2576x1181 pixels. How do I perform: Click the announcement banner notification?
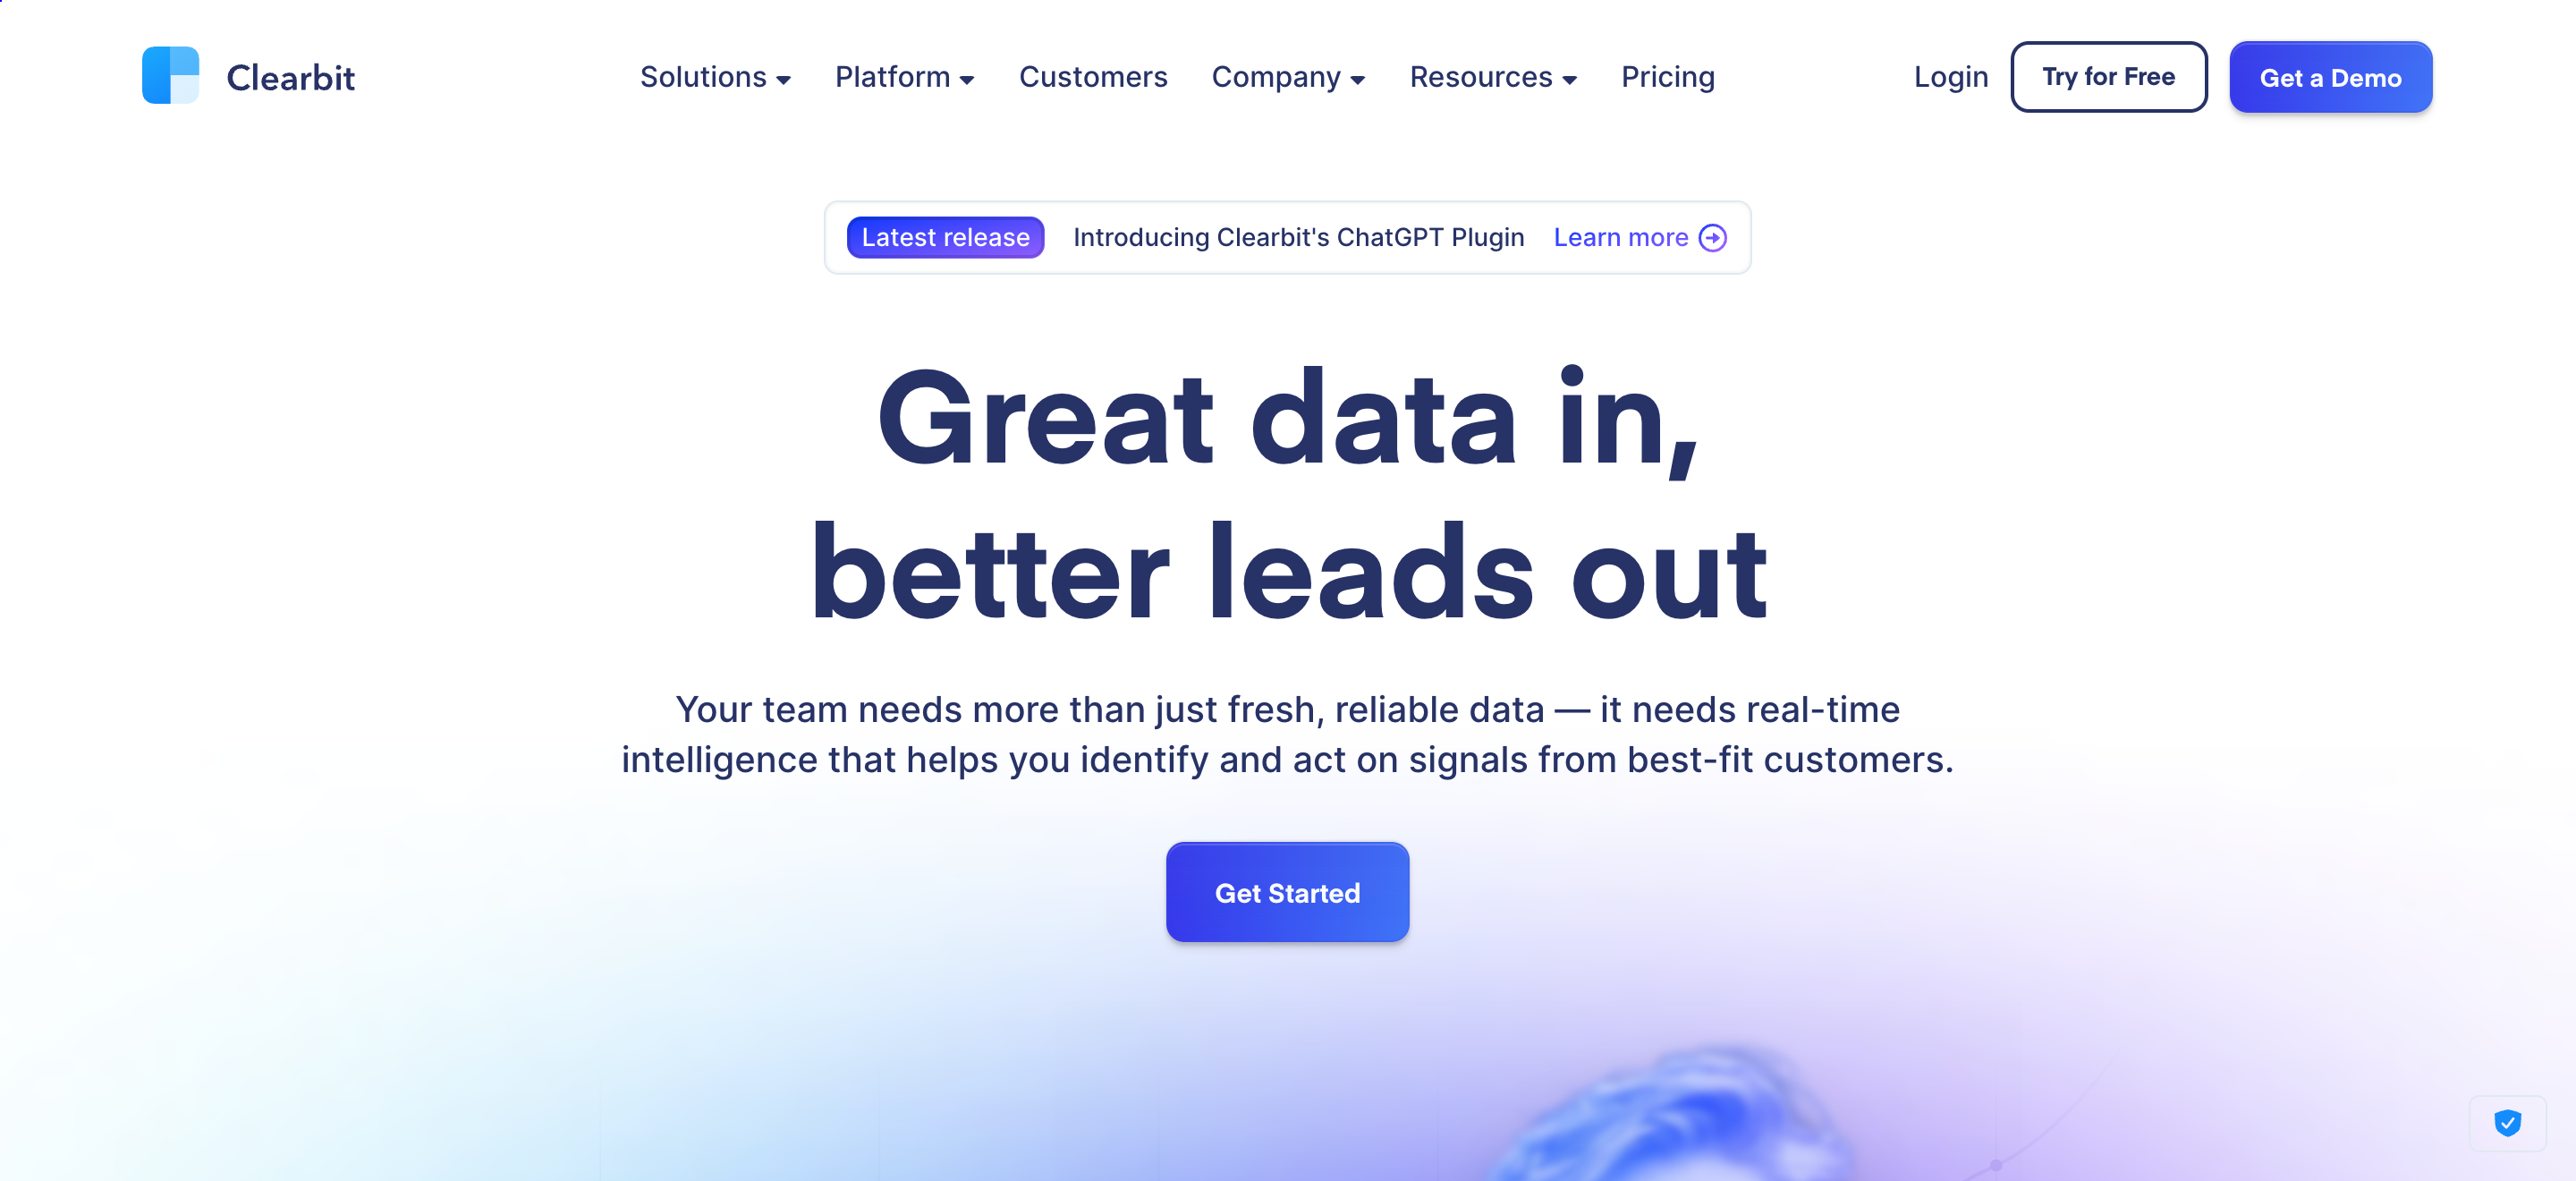point(1288,236)
